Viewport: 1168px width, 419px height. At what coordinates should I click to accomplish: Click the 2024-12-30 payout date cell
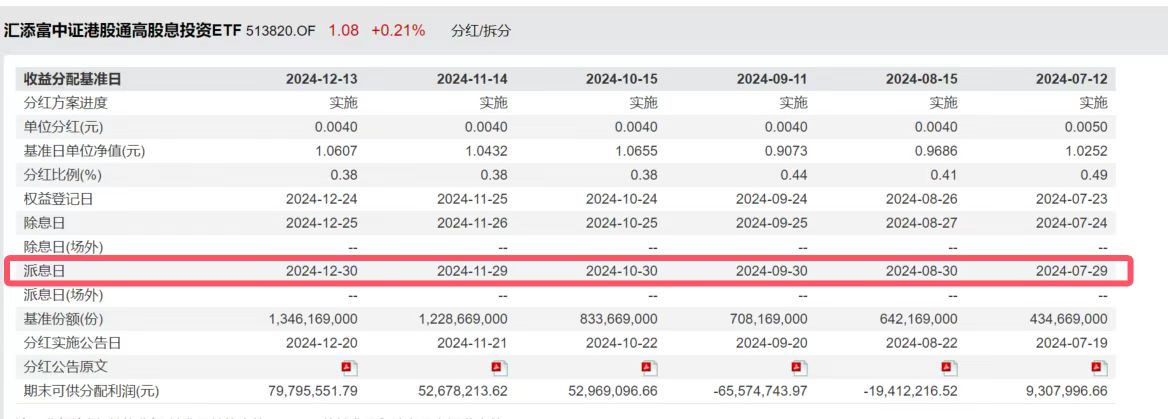pyautogui.click(x=322, y=271)
